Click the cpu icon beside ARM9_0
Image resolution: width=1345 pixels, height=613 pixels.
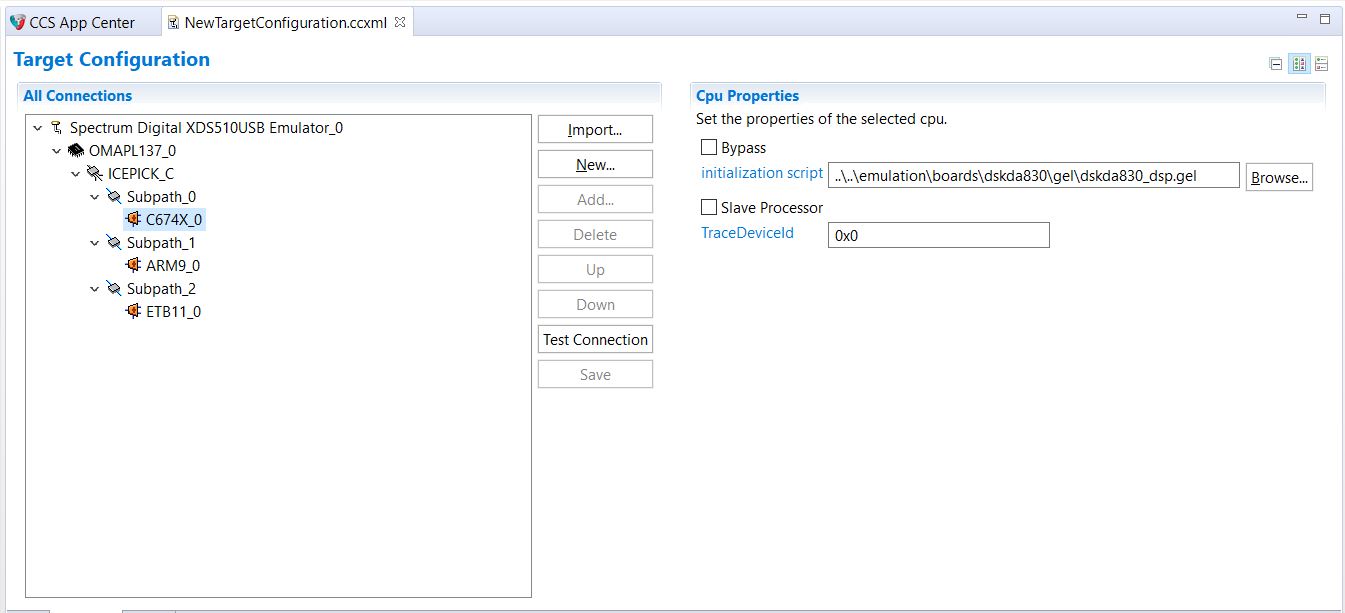(133, 266)
